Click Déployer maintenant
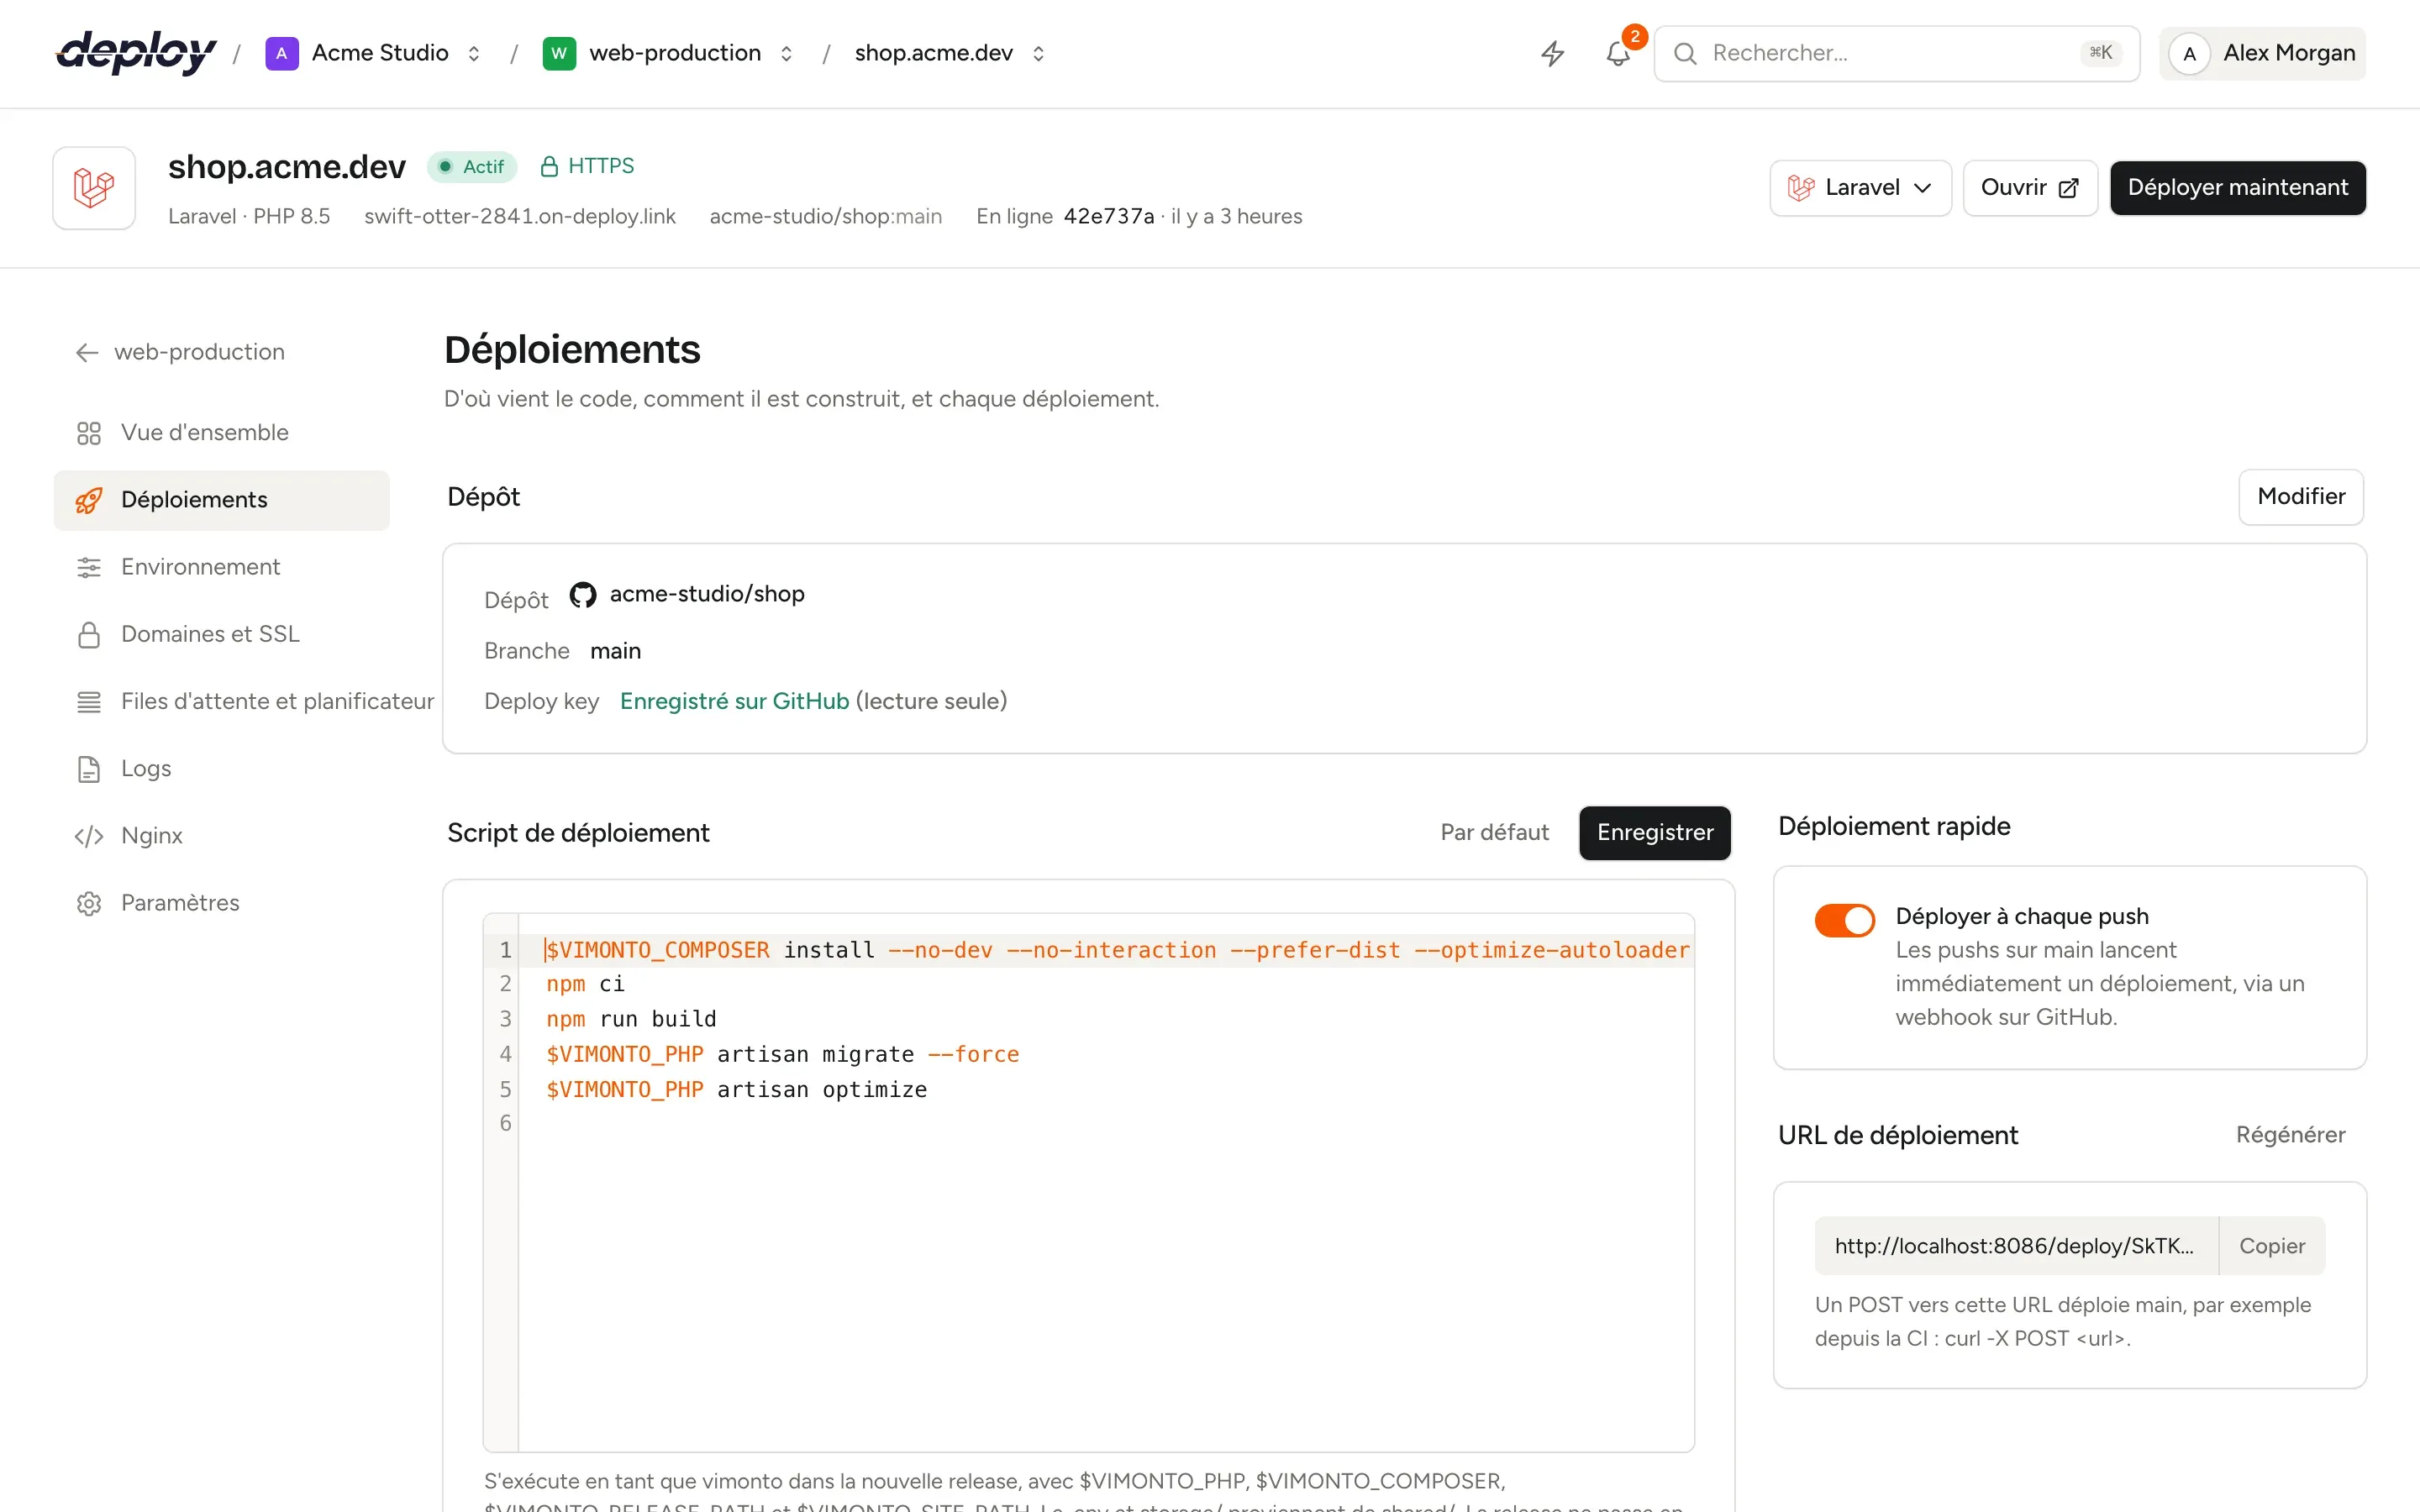 pyautogui.click(x=2238, y=188)
